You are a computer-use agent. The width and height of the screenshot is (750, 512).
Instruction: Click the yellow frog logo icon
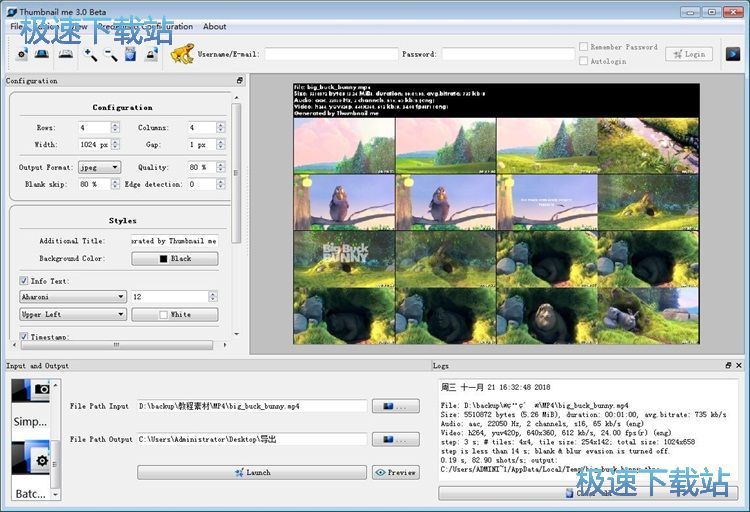(x=183, y=54)
